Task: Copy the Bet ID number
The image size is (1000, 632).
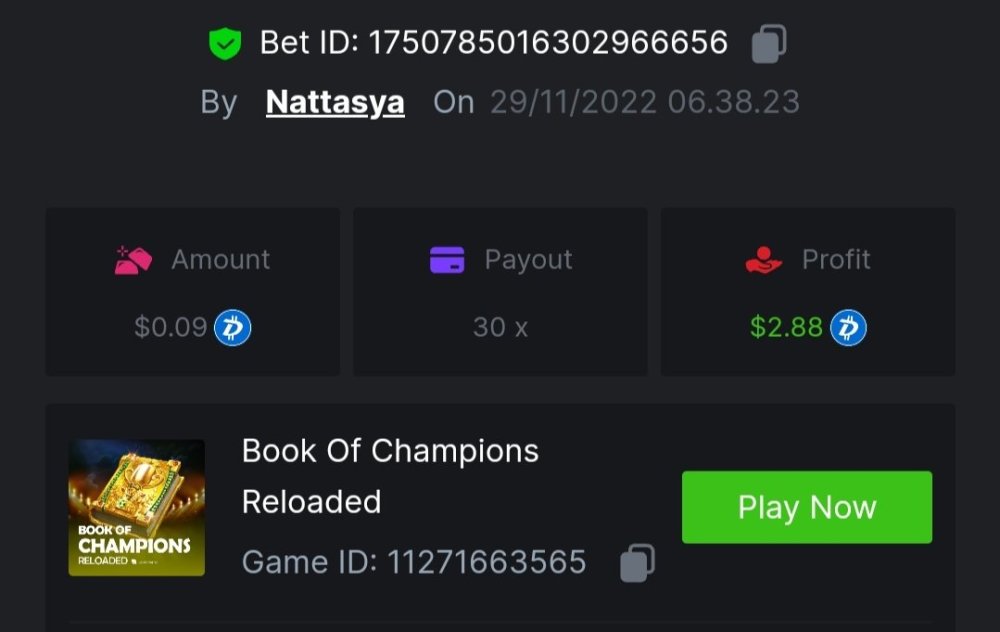Action: (x=768, y=43)
